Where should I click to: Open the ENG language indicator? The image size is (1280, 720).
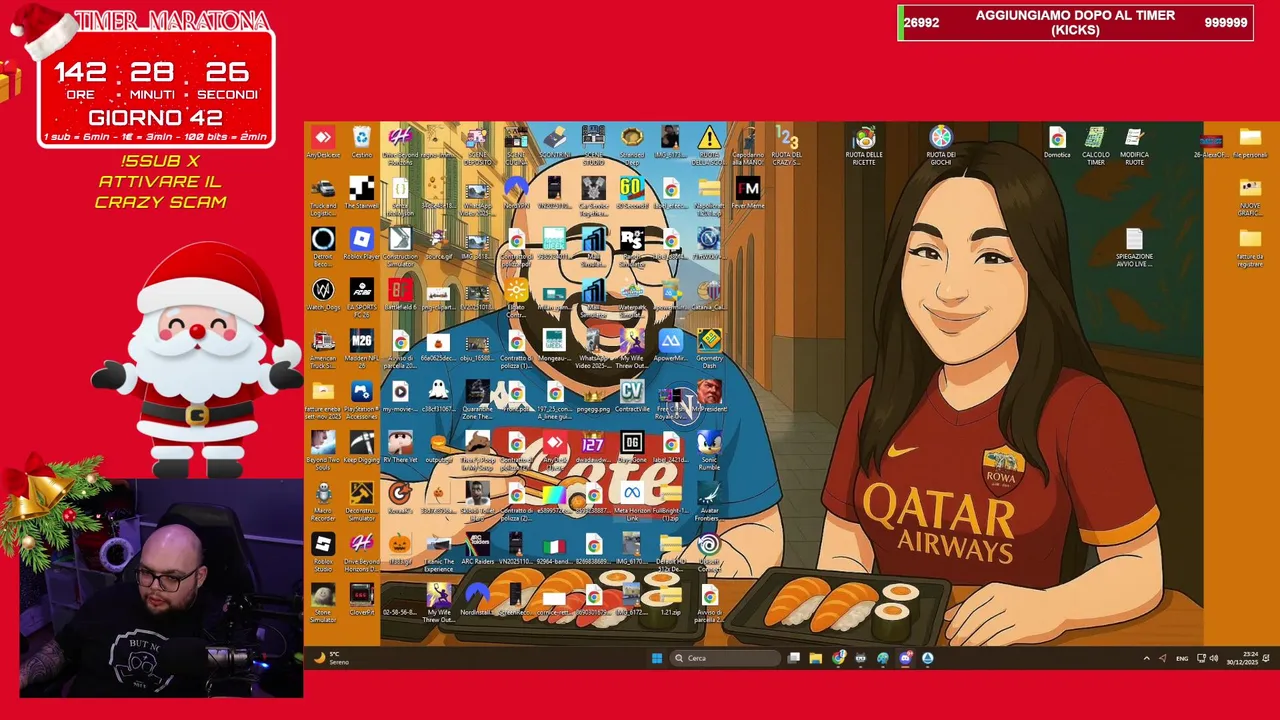pyautogui.click(x=1182, y=658)
